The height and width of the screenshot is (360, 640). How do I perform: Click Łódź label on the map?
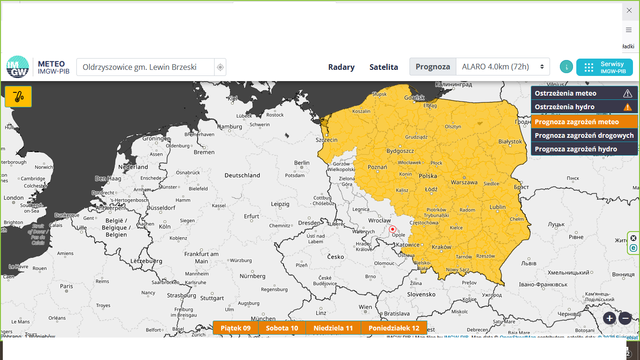(431, 189)
